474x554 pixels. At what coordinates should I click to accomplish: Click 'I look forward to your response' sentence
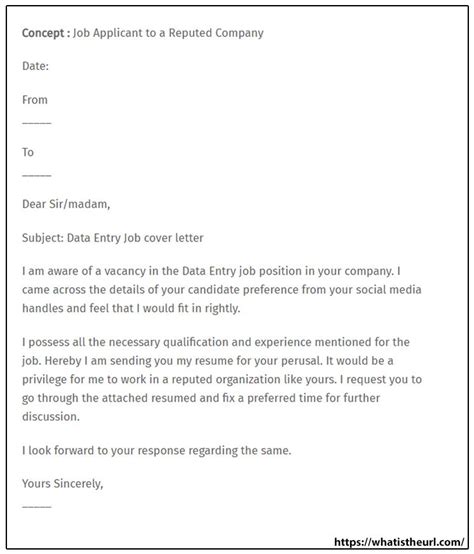(156, 450)
